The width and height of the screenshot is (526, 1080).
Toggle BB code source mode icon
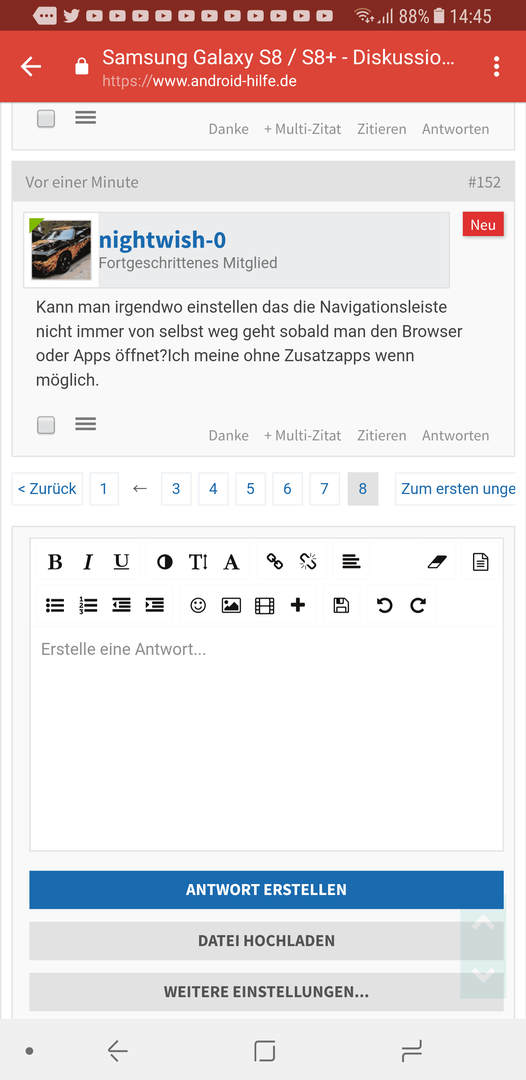pyautogui.click(x=481, y=562)
